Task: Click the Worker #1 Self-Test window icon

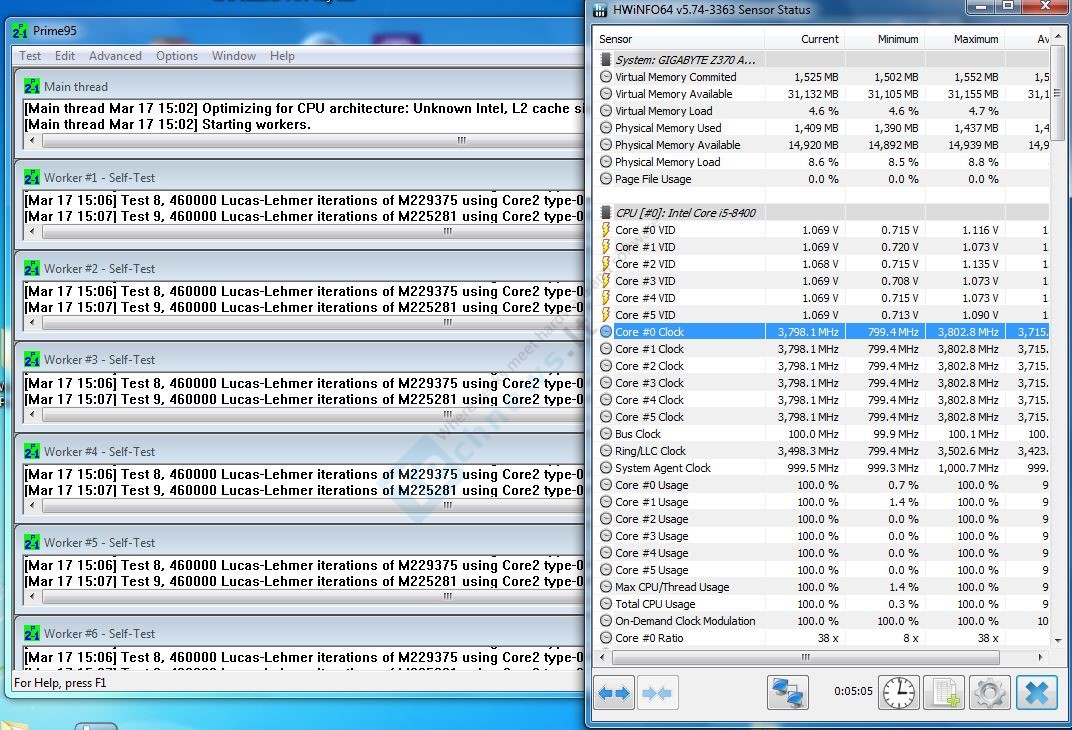Action: point(32,178)
